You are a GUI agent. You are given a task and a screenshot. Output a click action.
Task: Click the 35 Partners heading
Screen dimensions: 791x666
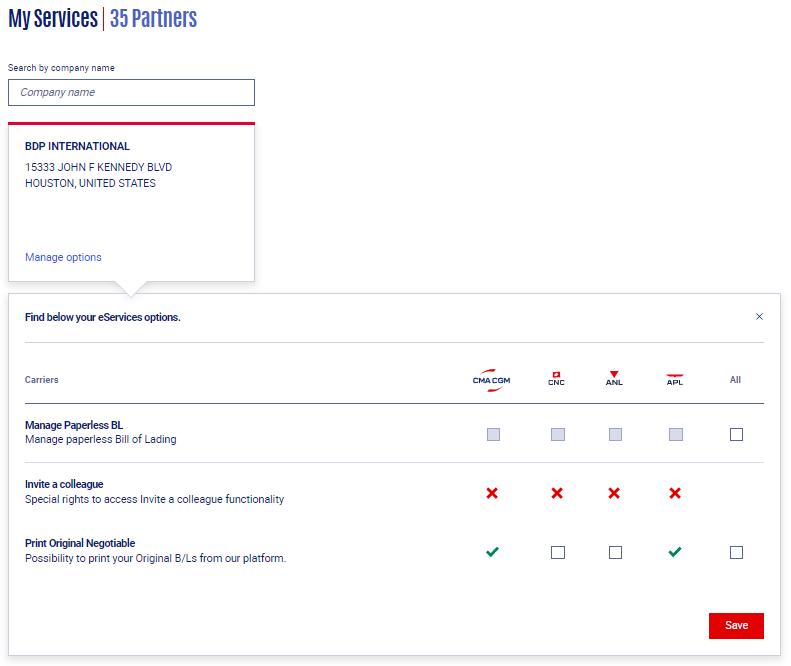(153, 19)
